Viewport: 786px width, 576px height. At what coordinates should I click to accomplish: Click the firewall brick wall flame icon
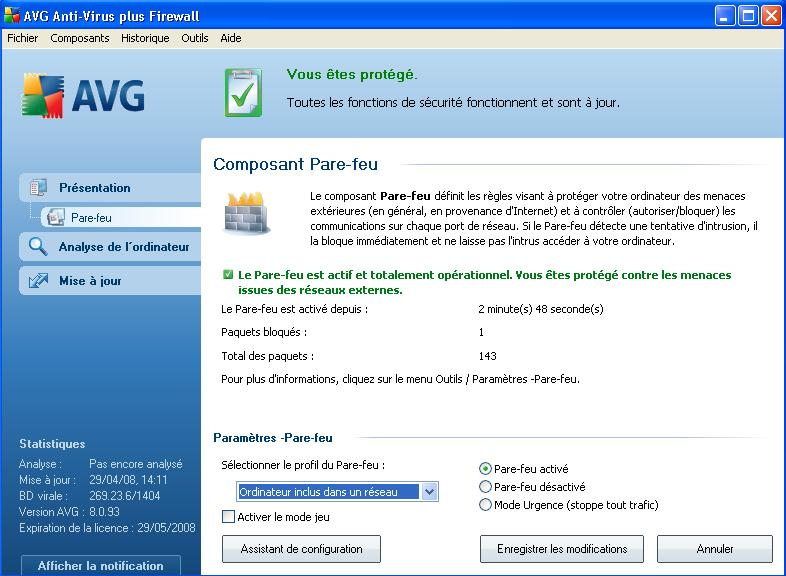coord(244,214)
